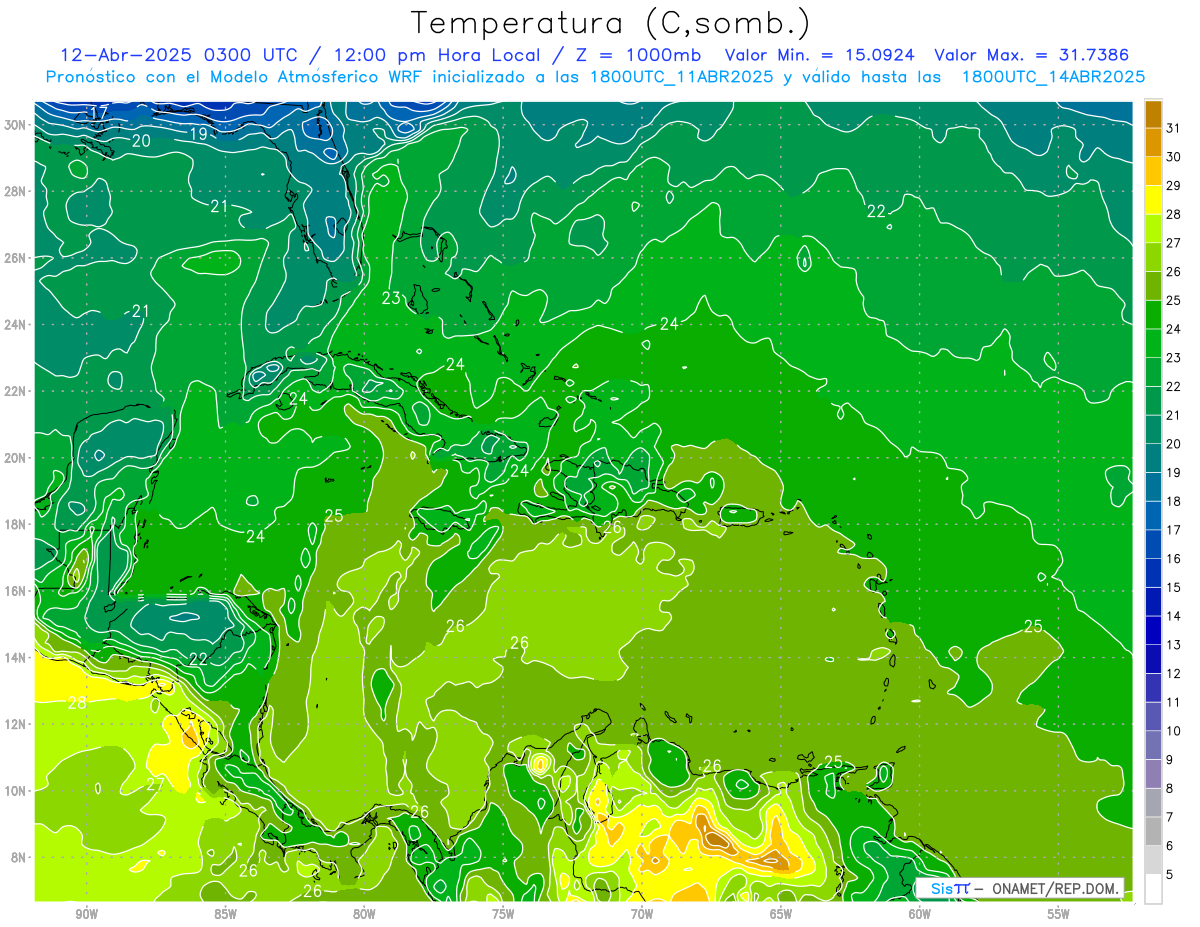Screen dimensions: 1200x927
Task: Click the '20' contour label on the map
Action: click(x=141, y=141)
